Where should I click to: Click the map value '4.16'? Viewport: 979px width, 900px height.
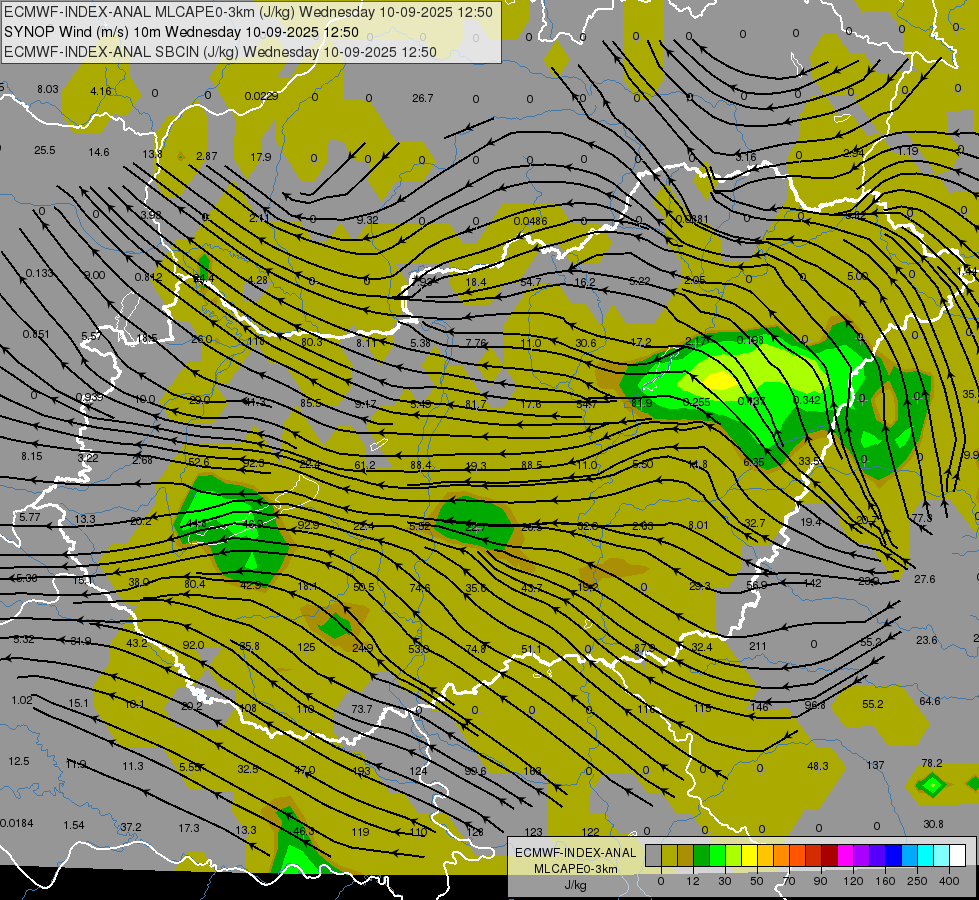[101, 91]
